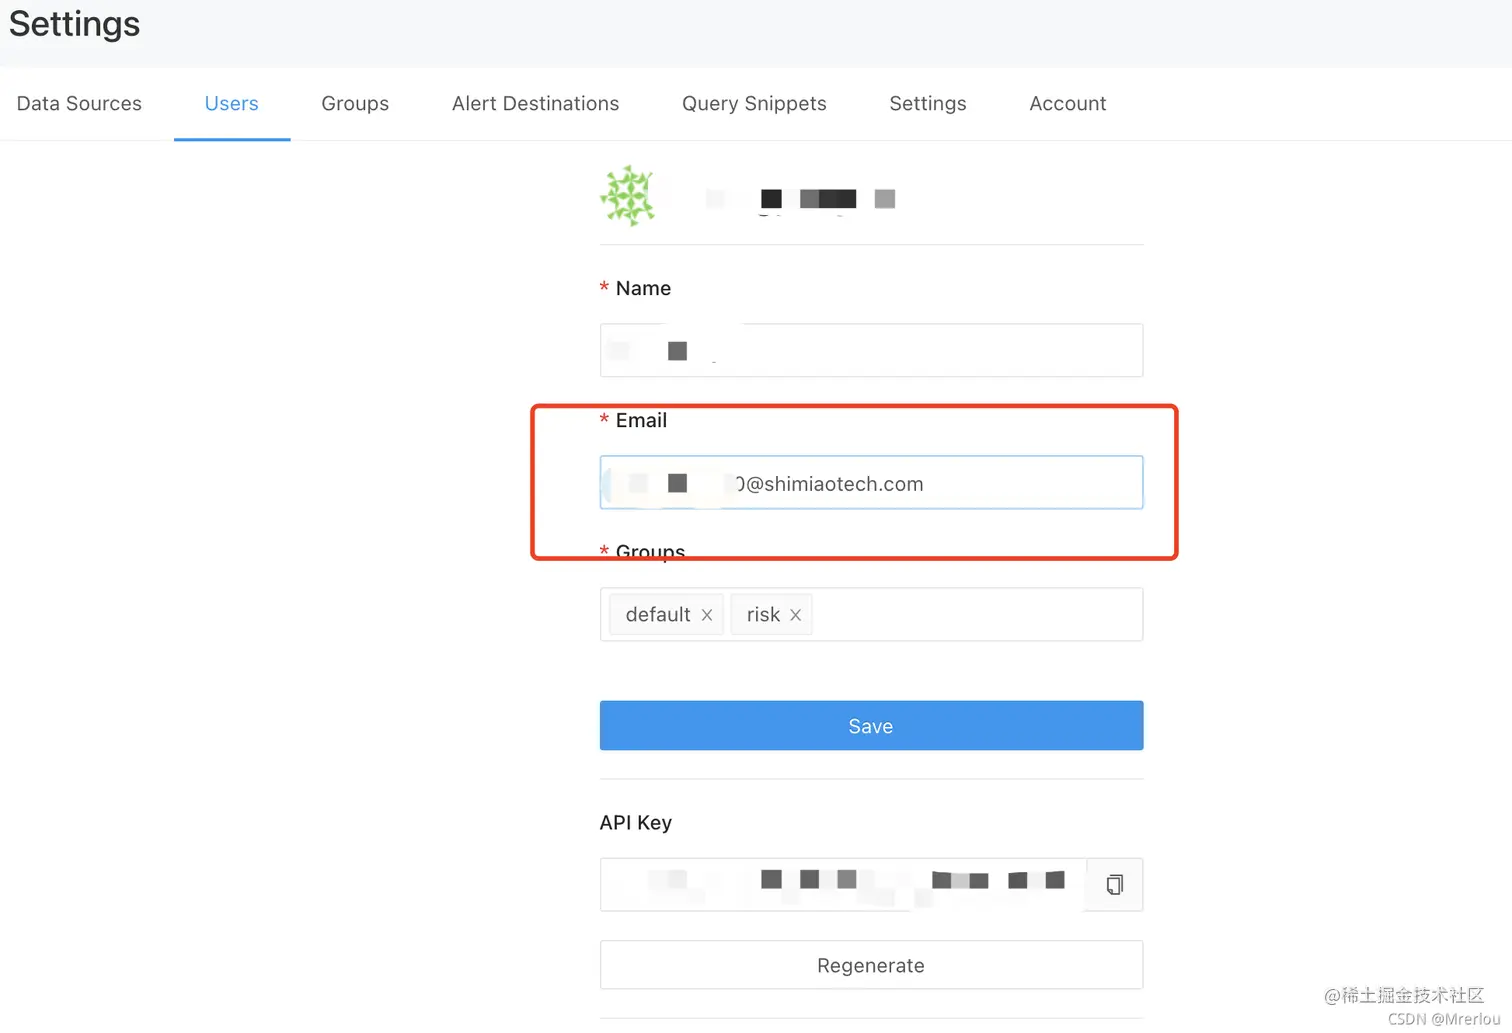The height and width of the screenshot is (1033, 1512).
Task: Open the Query Snippets tab
Action: pyautogui.click(x=754, y=103)
